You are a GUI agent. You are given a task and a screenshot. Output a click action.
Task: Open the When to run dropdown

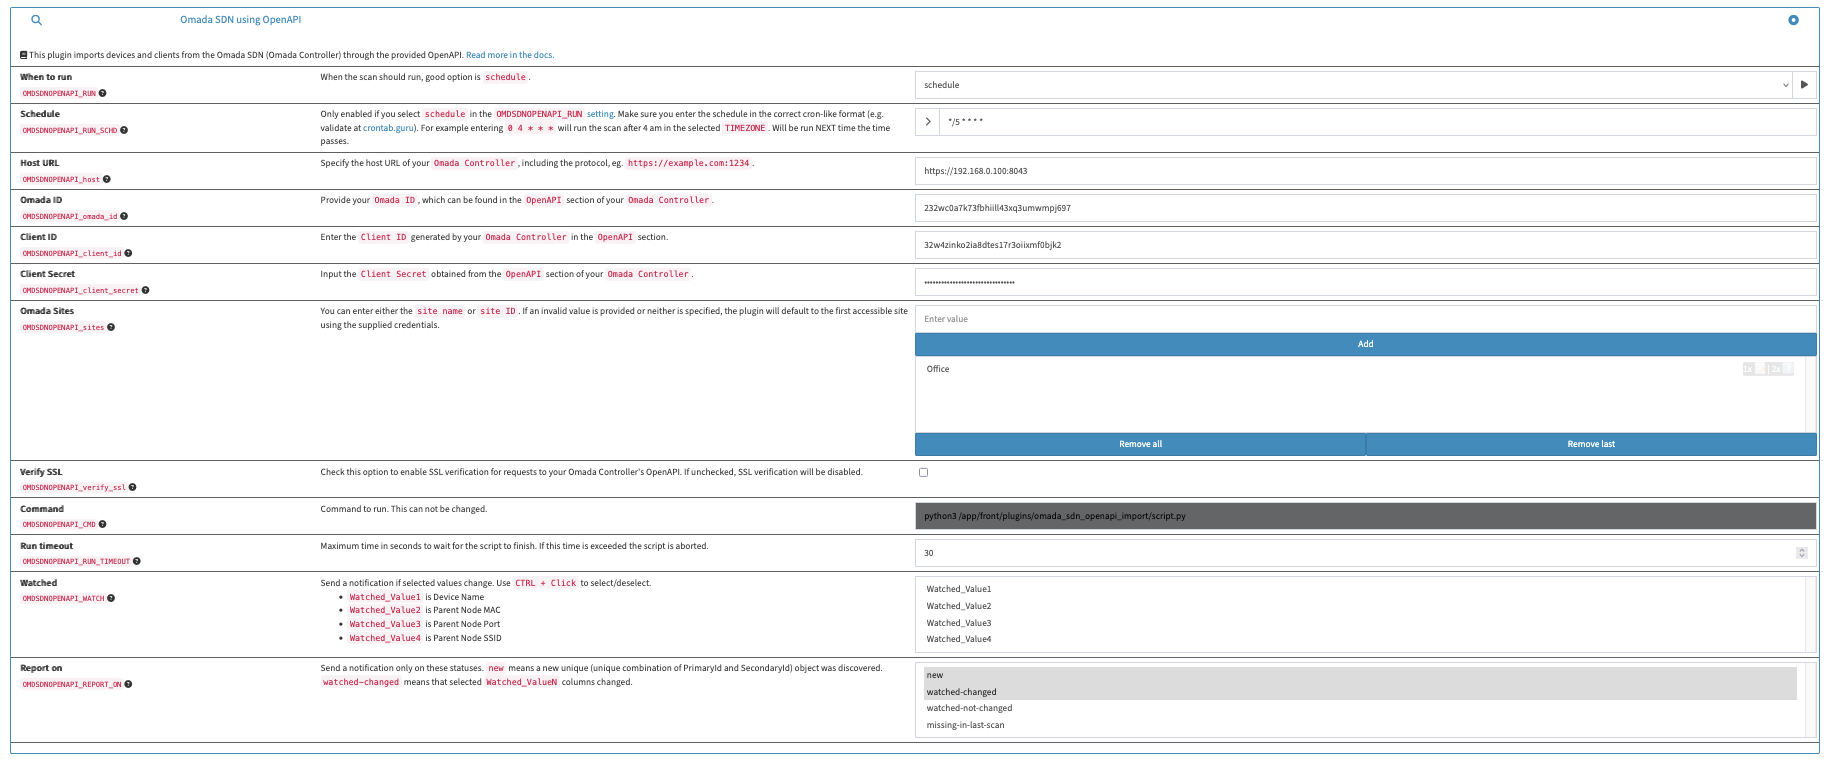(x=1352, y=85)
